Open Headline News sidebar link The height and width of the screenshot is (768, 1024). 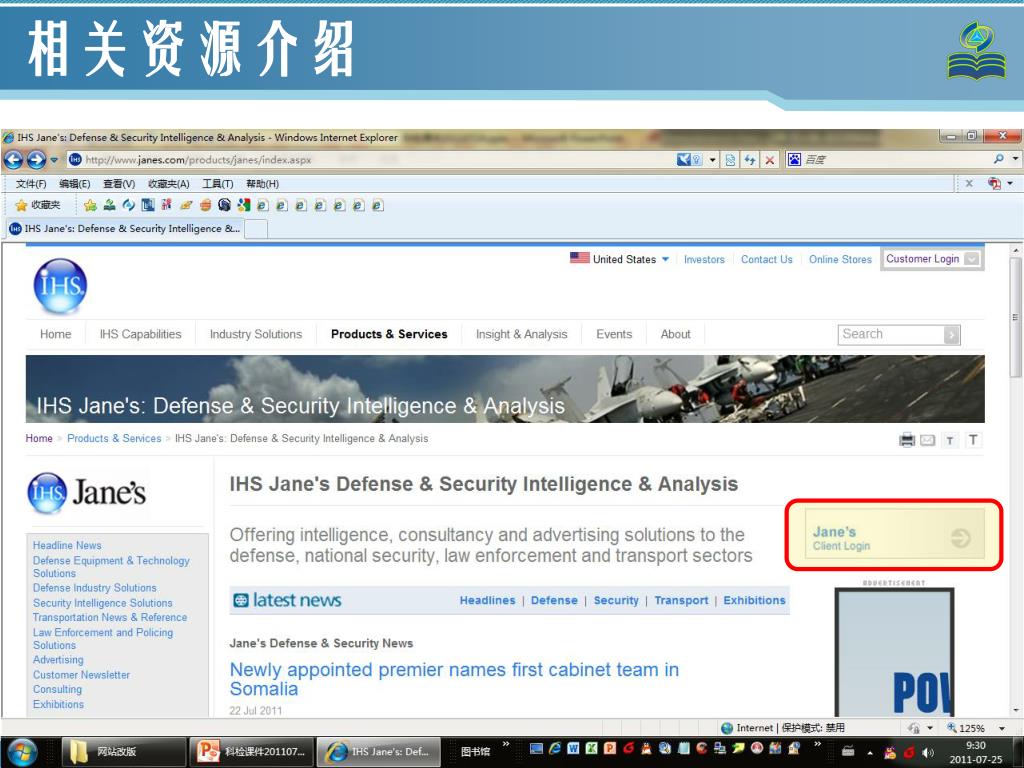click(x=67, y=545)
